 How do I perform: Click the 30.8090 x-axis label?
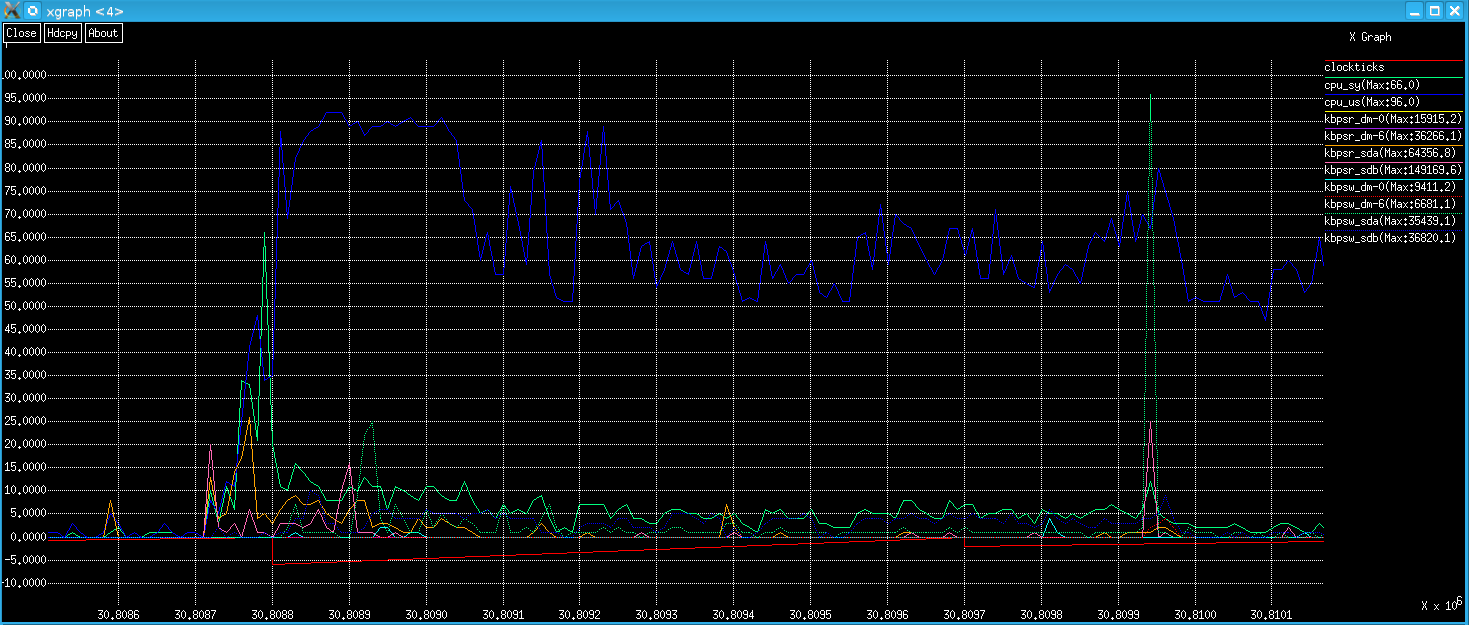tap(425, 614)
